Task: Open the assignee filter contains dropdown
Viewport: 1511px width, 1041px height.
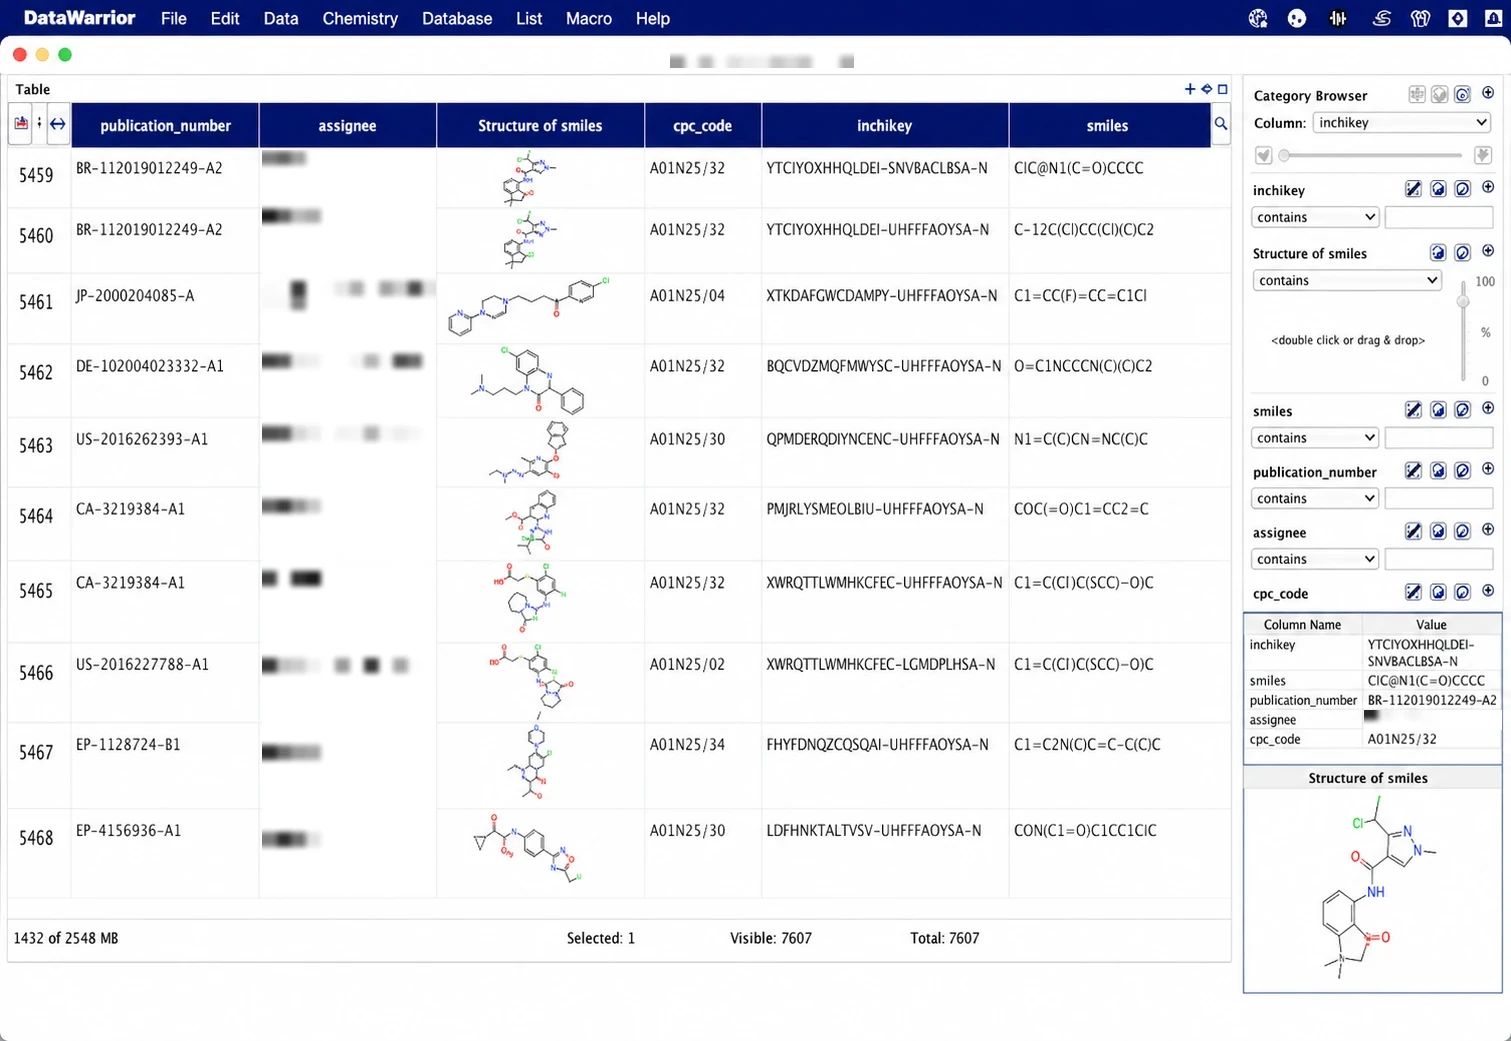Action: point(1315,559)
